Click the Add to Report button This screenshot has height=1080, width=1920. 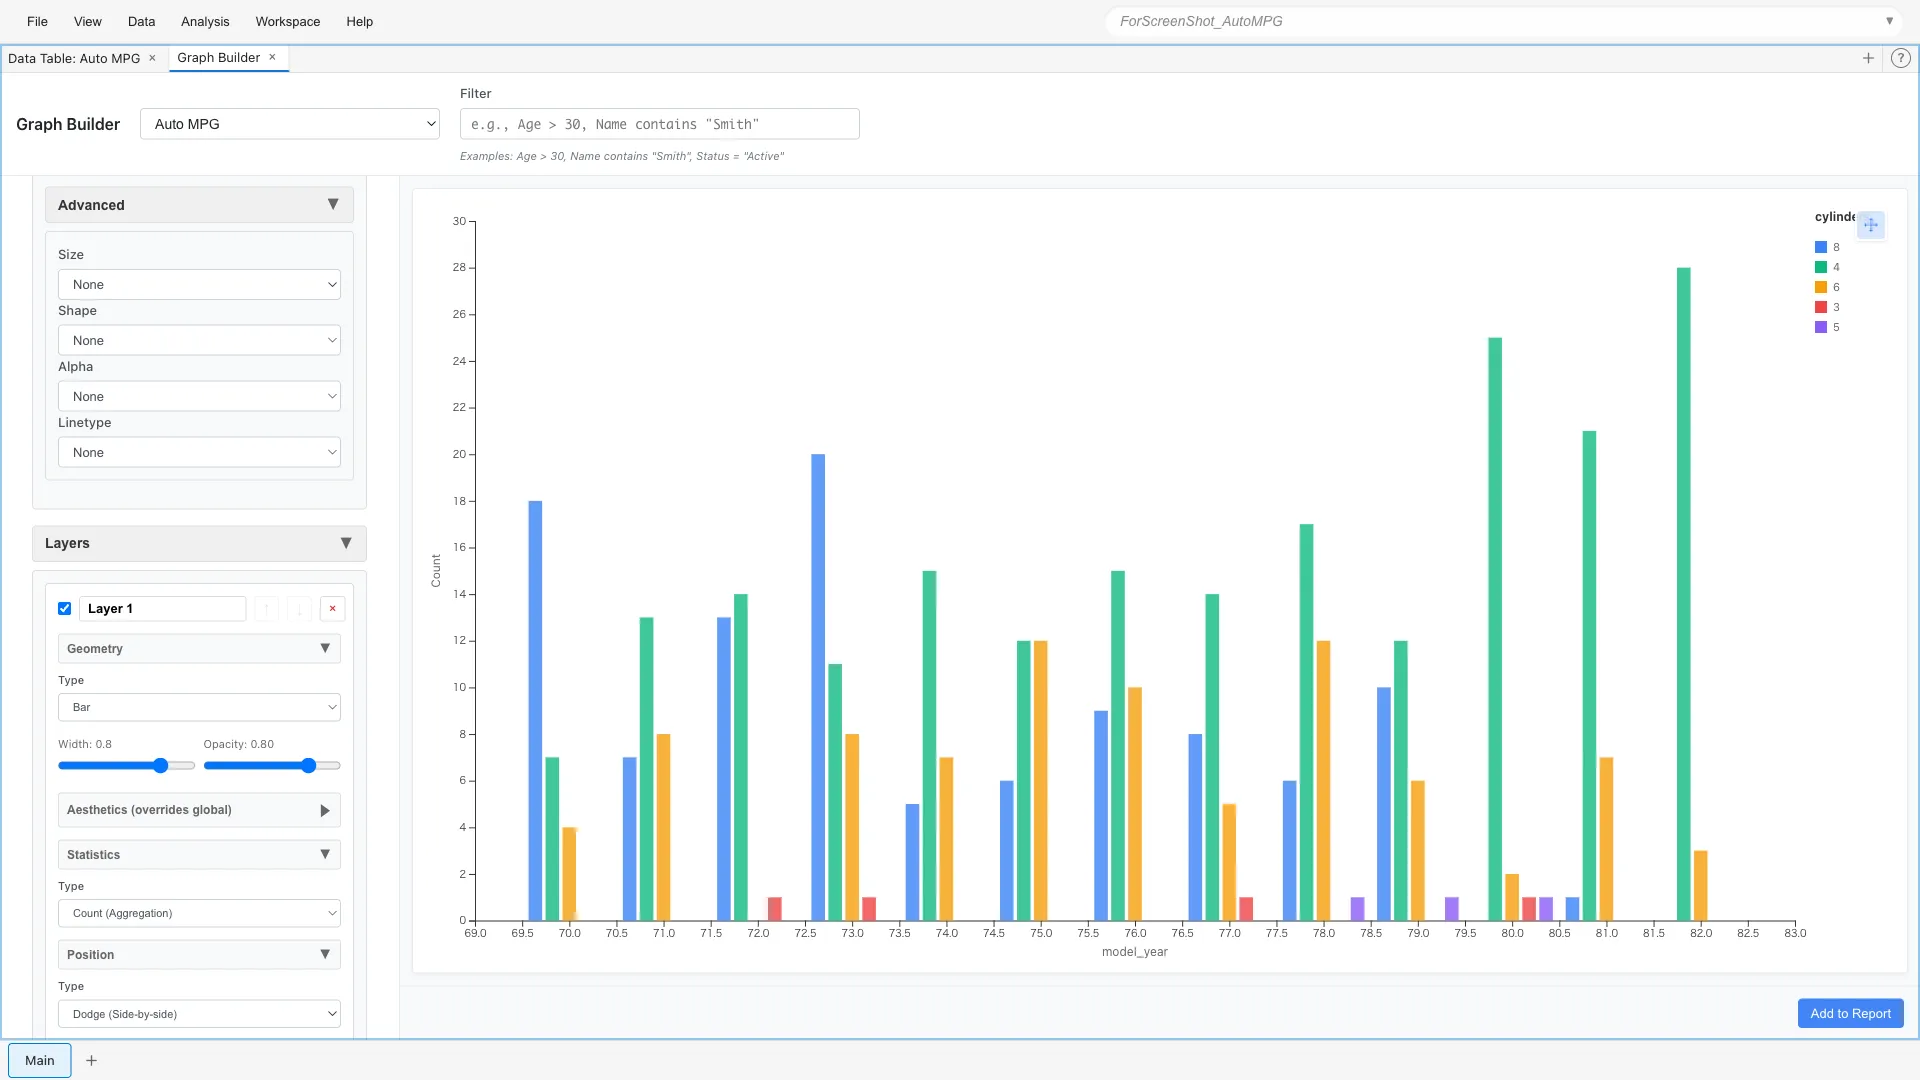1849,1013
